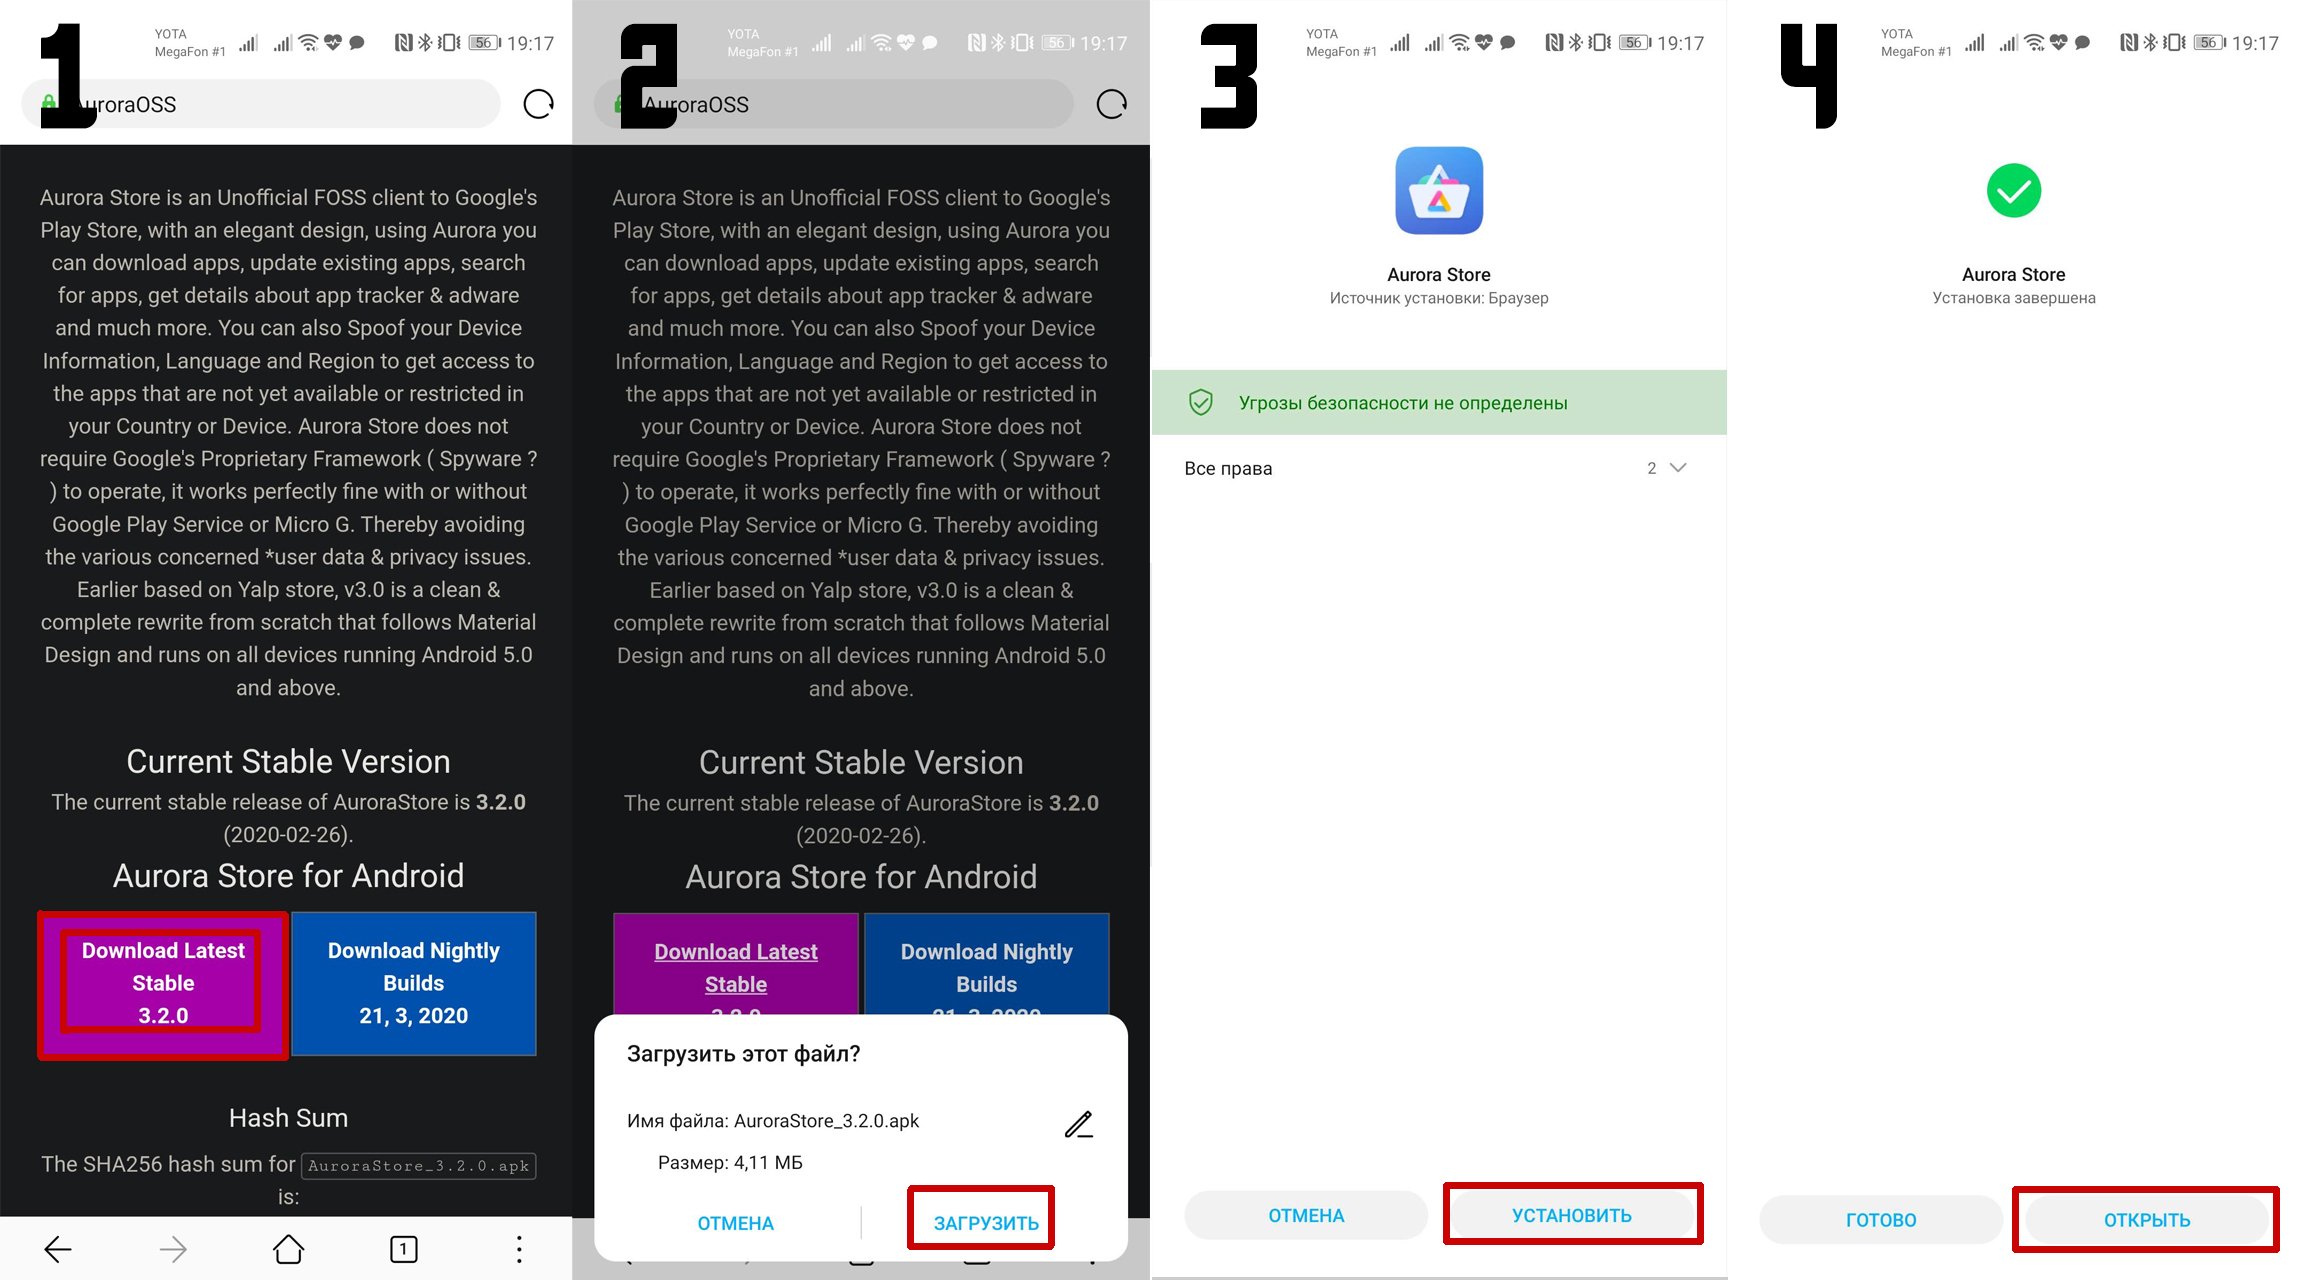Click the back arrow in the navigation bar
Image resolution: width=2304 pixels, height=1280 pixels.
(x=57, y=1247)
